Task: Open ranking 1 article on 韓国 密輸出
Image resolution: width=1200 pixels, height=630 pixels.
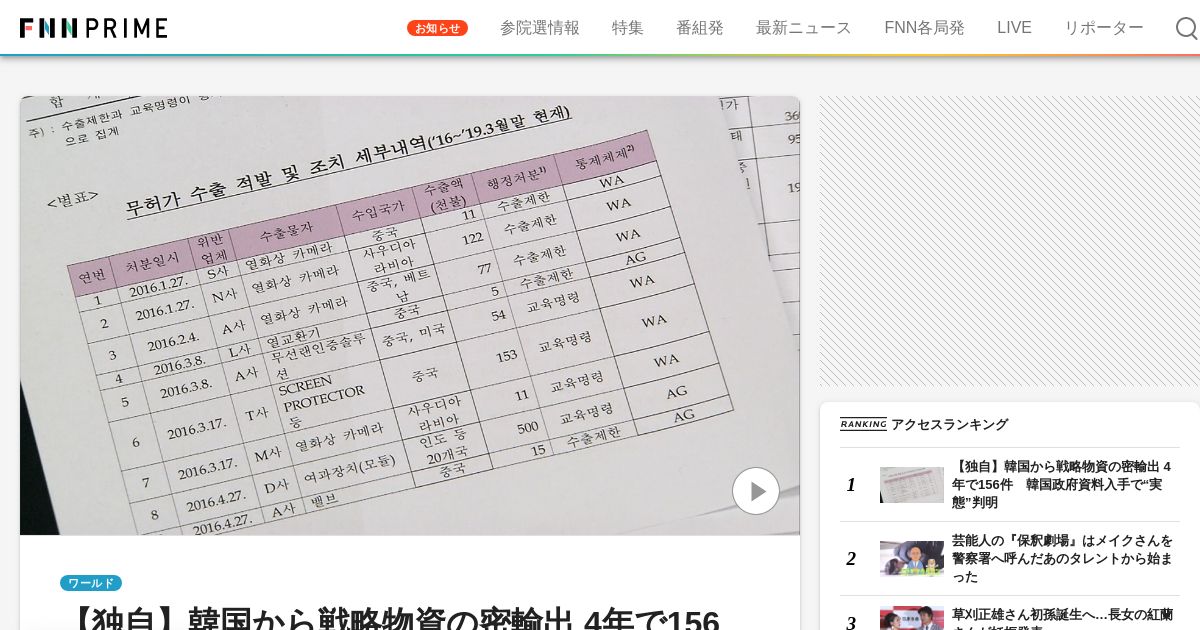Action: [1062, 485]
